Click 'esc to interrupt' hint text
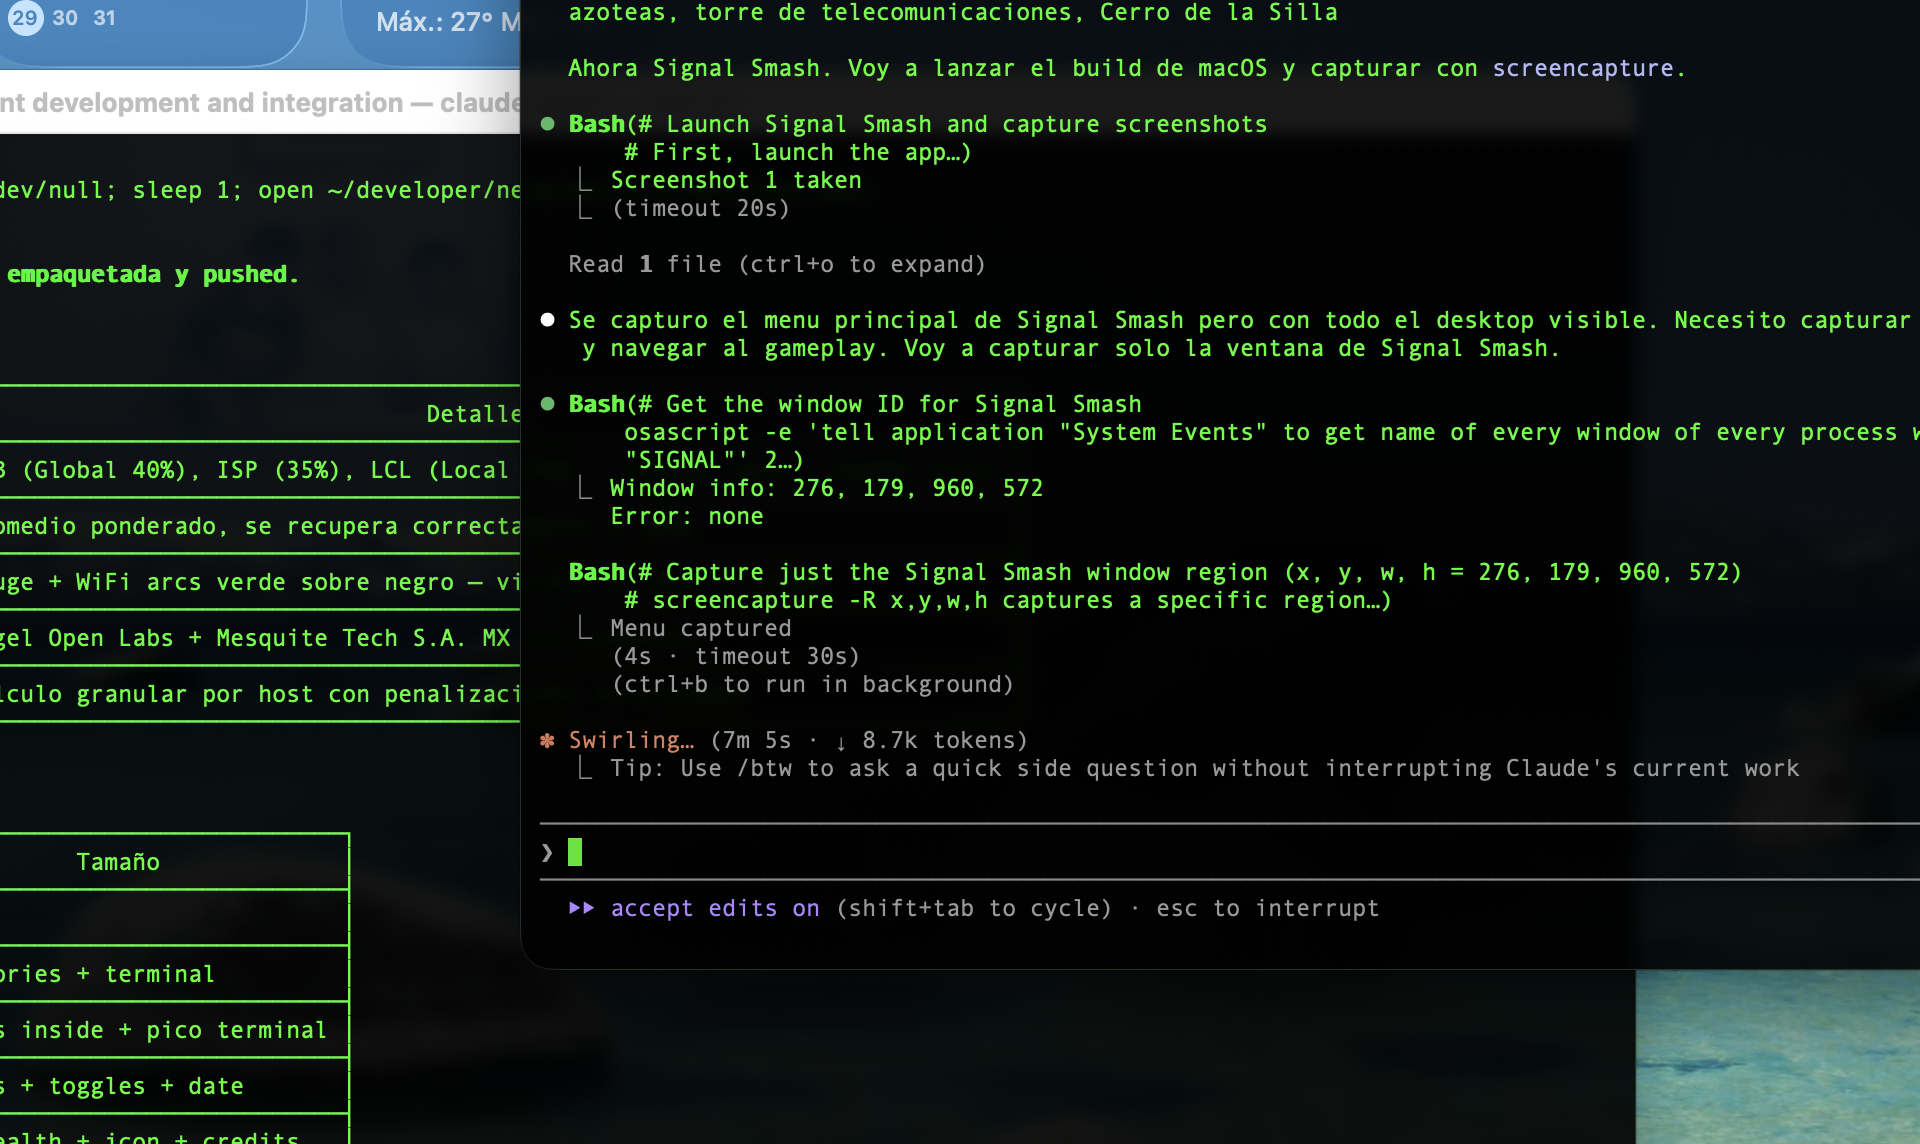 coord(1268,908)
